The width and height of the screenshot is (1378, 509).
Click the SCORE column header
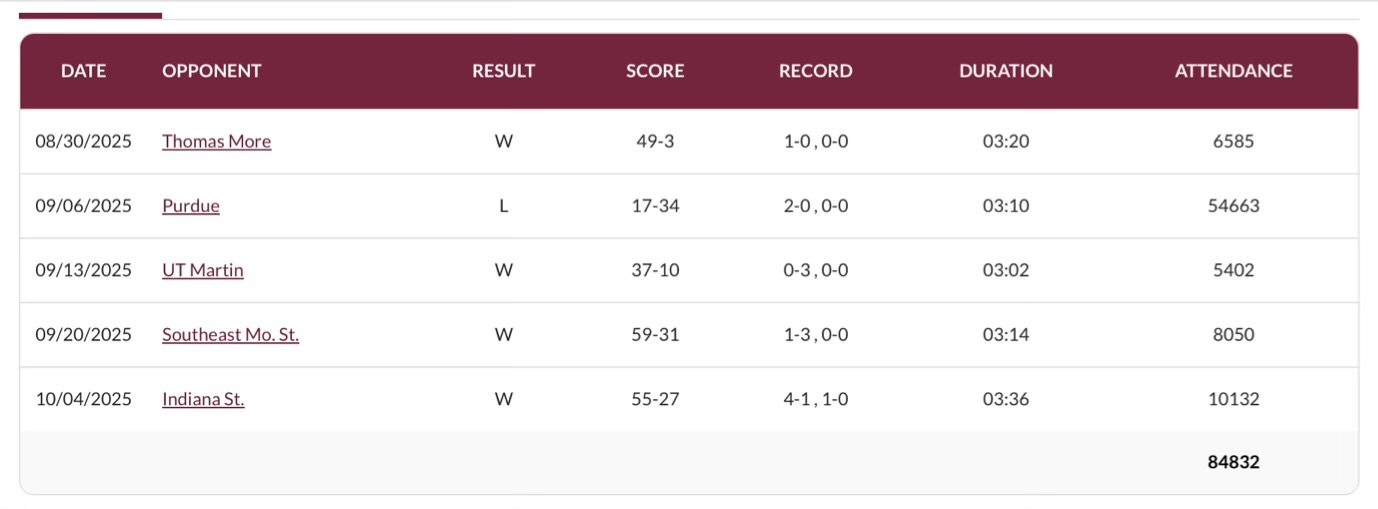655,71
